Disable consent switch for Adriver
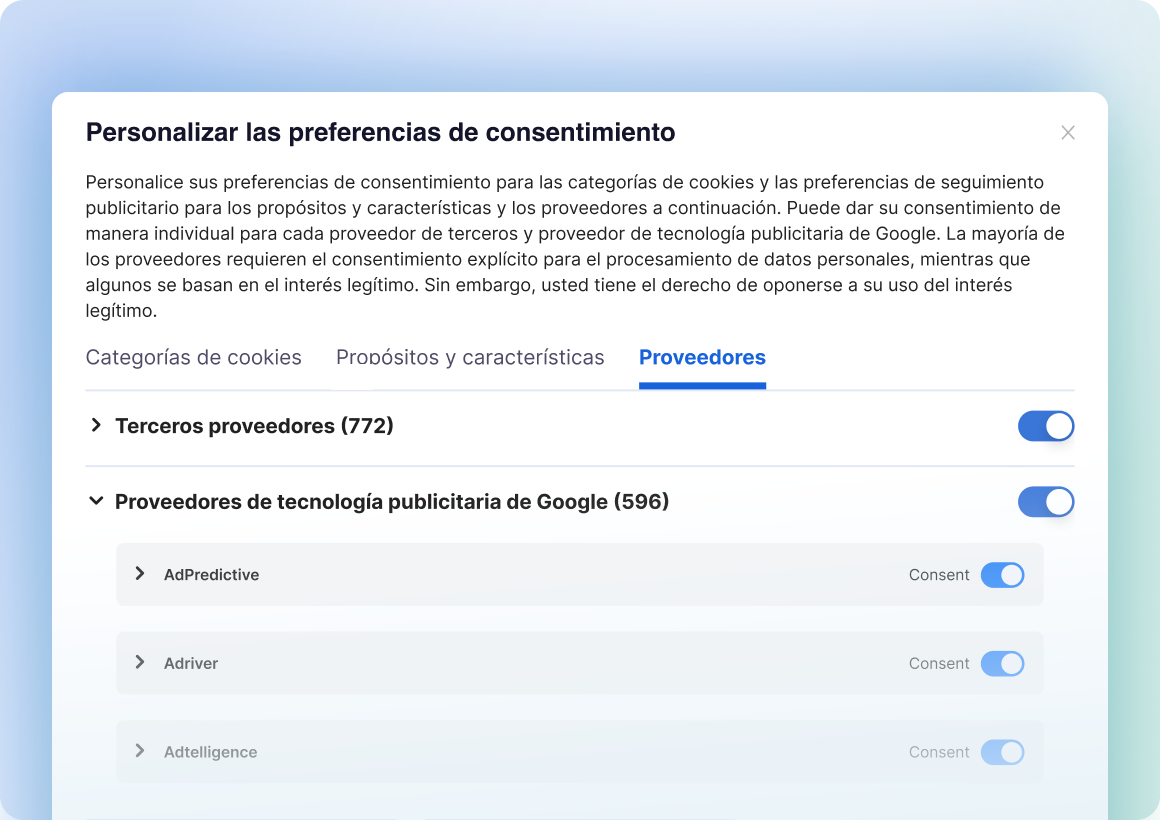The width and height of the screenshot is (1160, 820). tap(1002, 663)
